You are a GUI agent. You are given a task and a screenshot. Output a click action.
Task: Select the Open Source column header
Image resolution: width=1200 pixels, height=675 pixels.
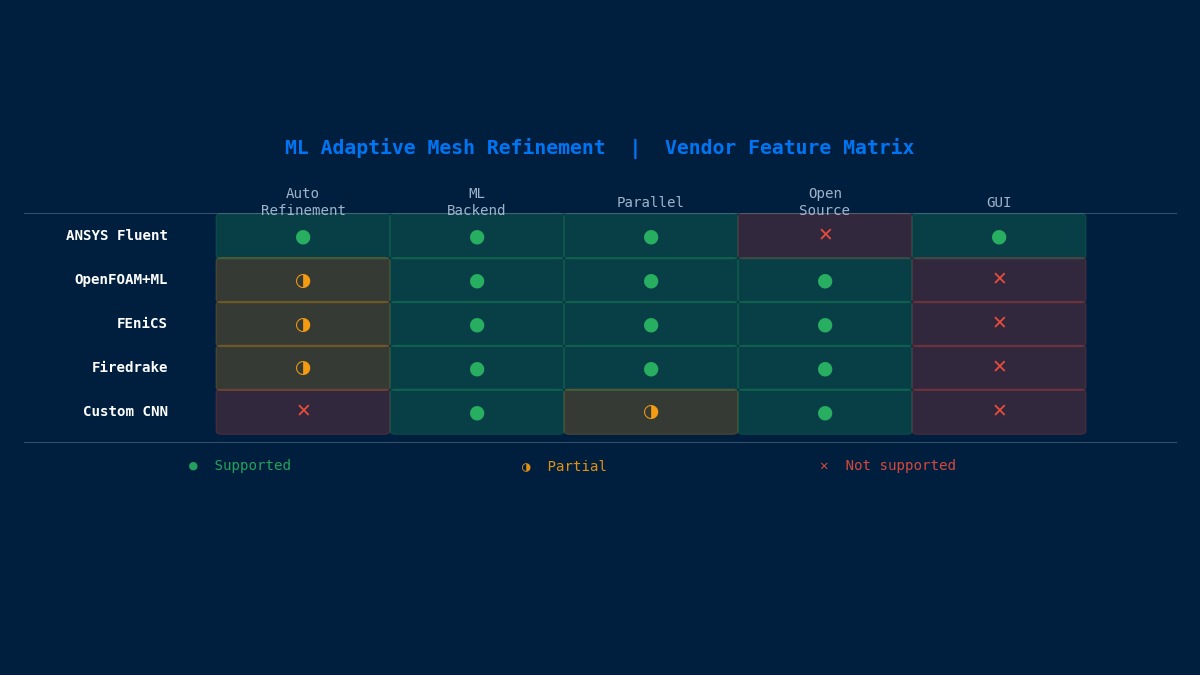(x=825, y=202)
